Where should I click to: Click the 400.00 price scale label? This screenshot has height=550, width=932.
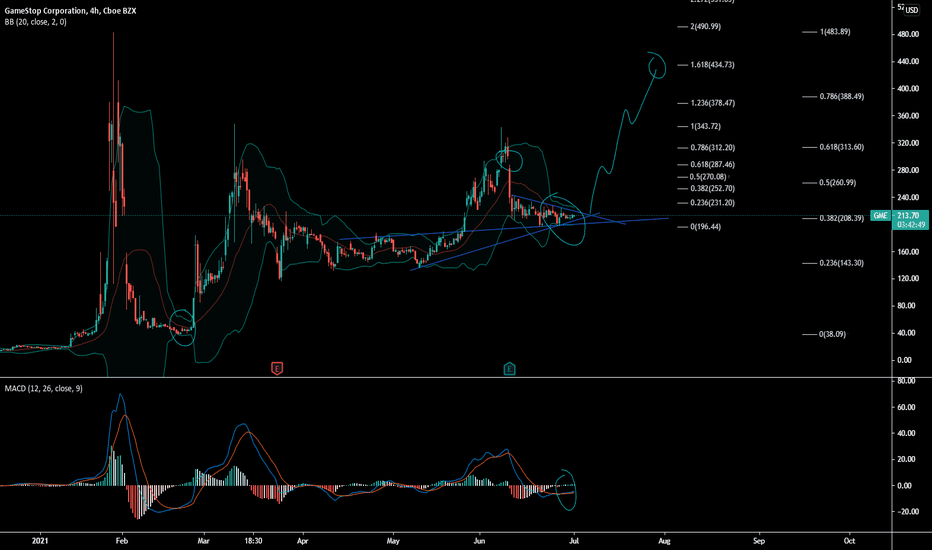pos(908,89)
